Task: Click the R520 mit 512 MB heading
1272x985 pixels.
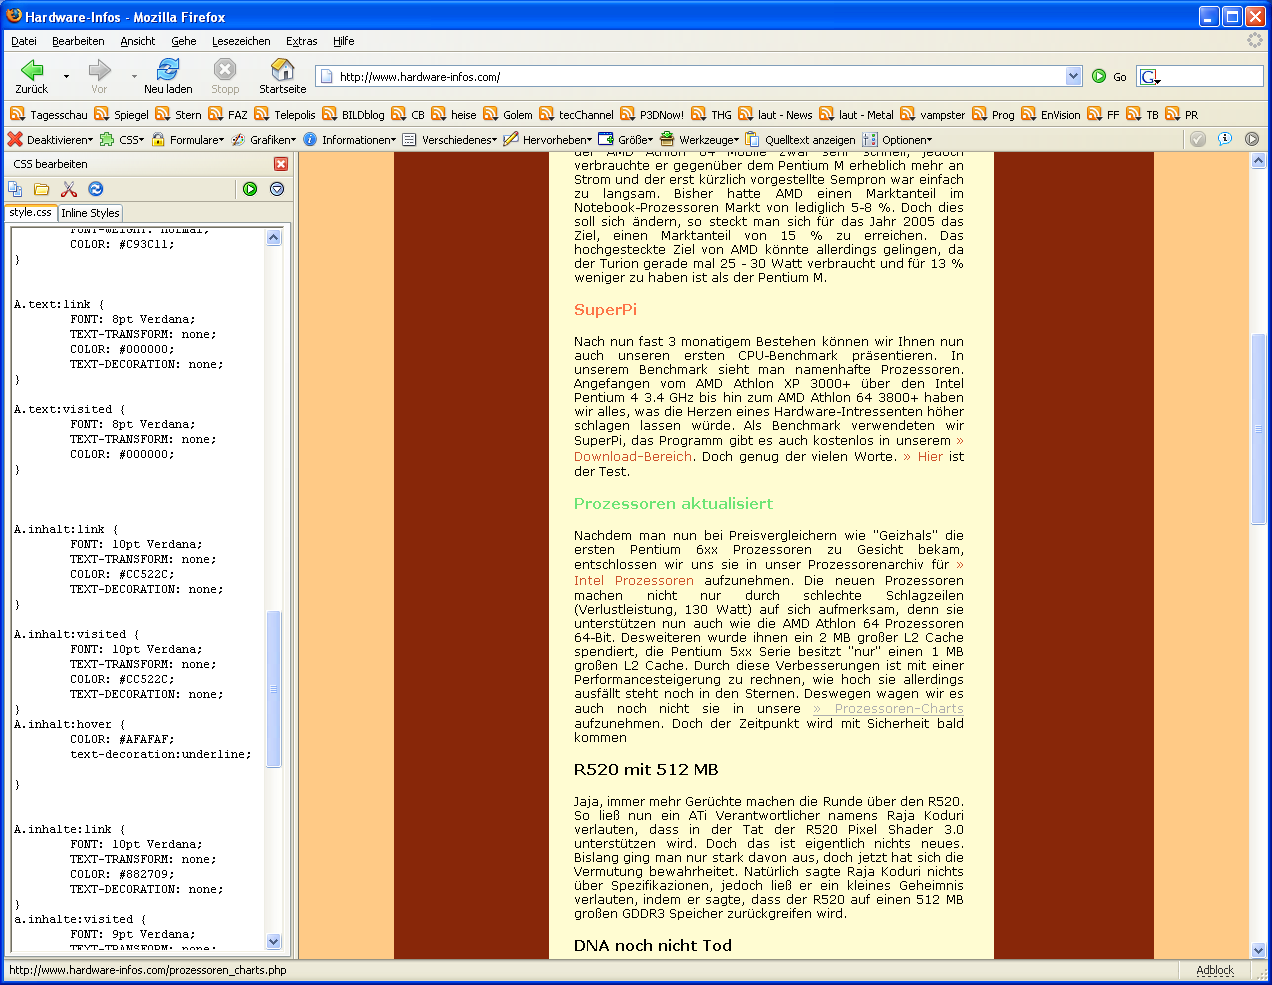Action: click(x=646, y=770)
